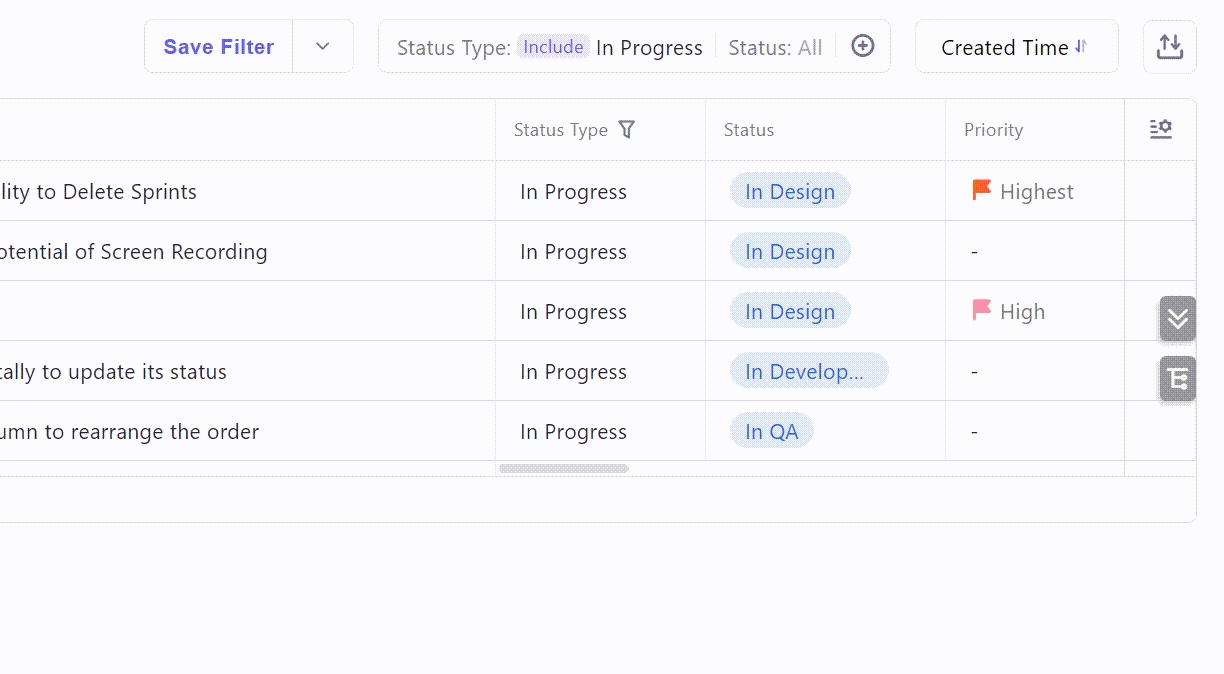Click the pink High priority flag
1224x674 pixels.
pos(981,310)
